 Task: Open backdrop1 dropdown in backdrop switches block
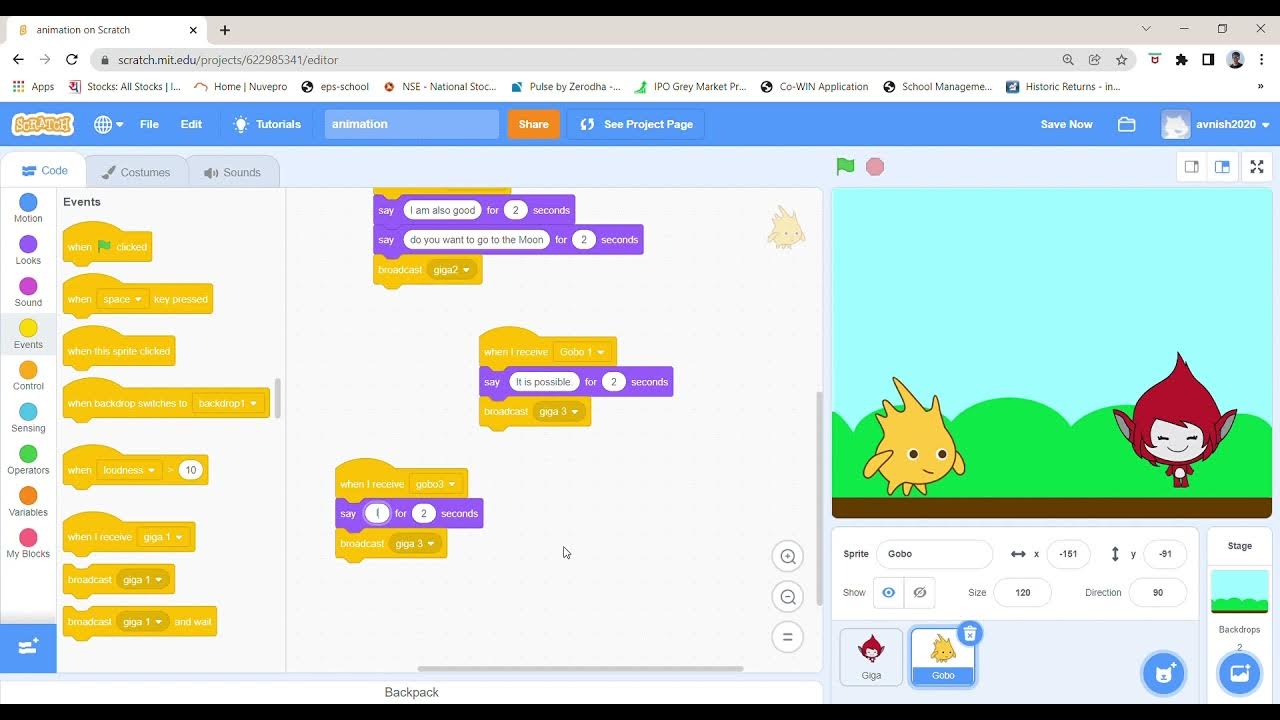point(228,403)
